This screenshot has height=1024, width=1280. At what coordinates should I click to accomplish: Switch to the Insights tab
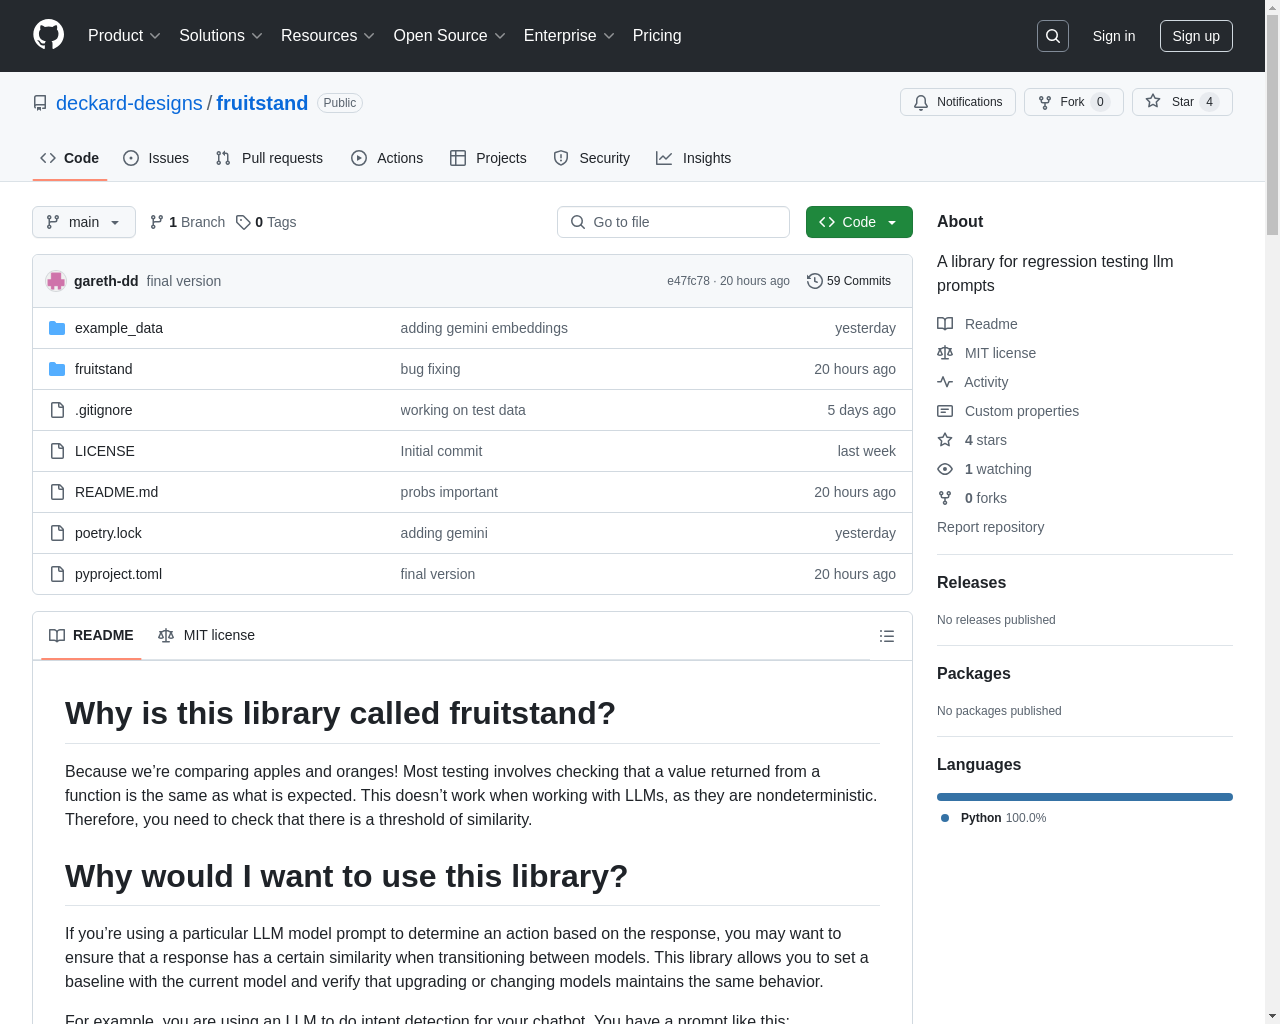click(694, 158)
